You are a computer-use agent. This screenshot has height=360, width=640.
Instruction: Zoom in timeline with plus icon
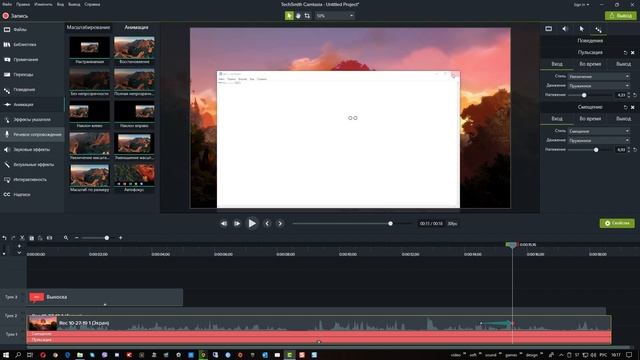(x=120, y=238)
